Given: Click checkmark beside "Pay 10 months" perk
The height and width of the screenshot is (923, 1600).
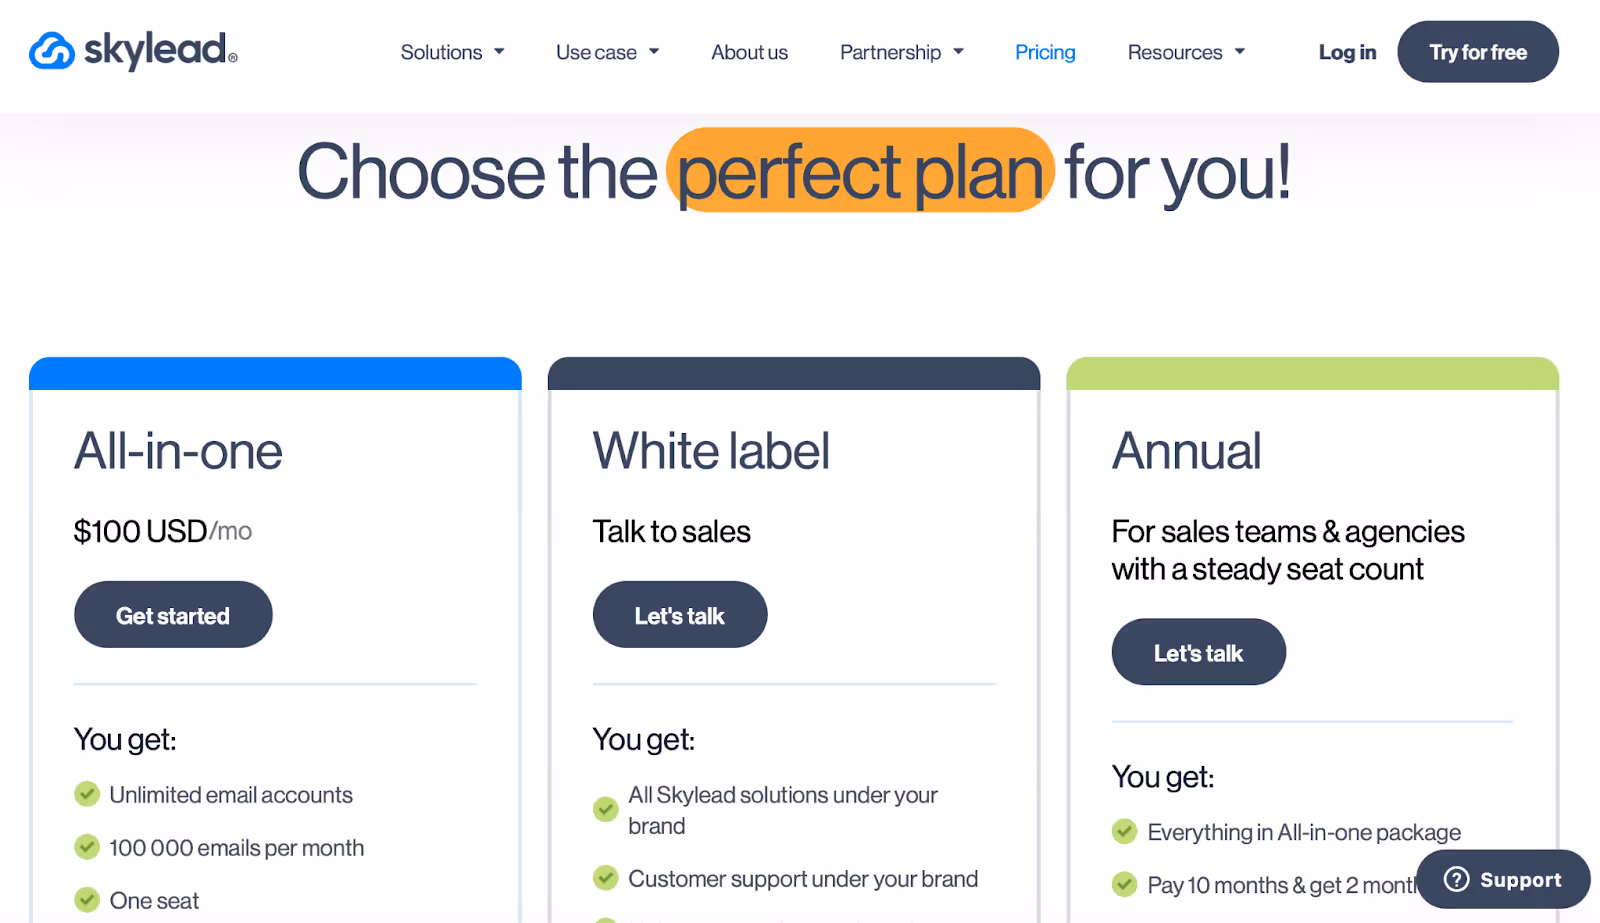Looking at the screenshot, I should click(x=1124, y=884).
